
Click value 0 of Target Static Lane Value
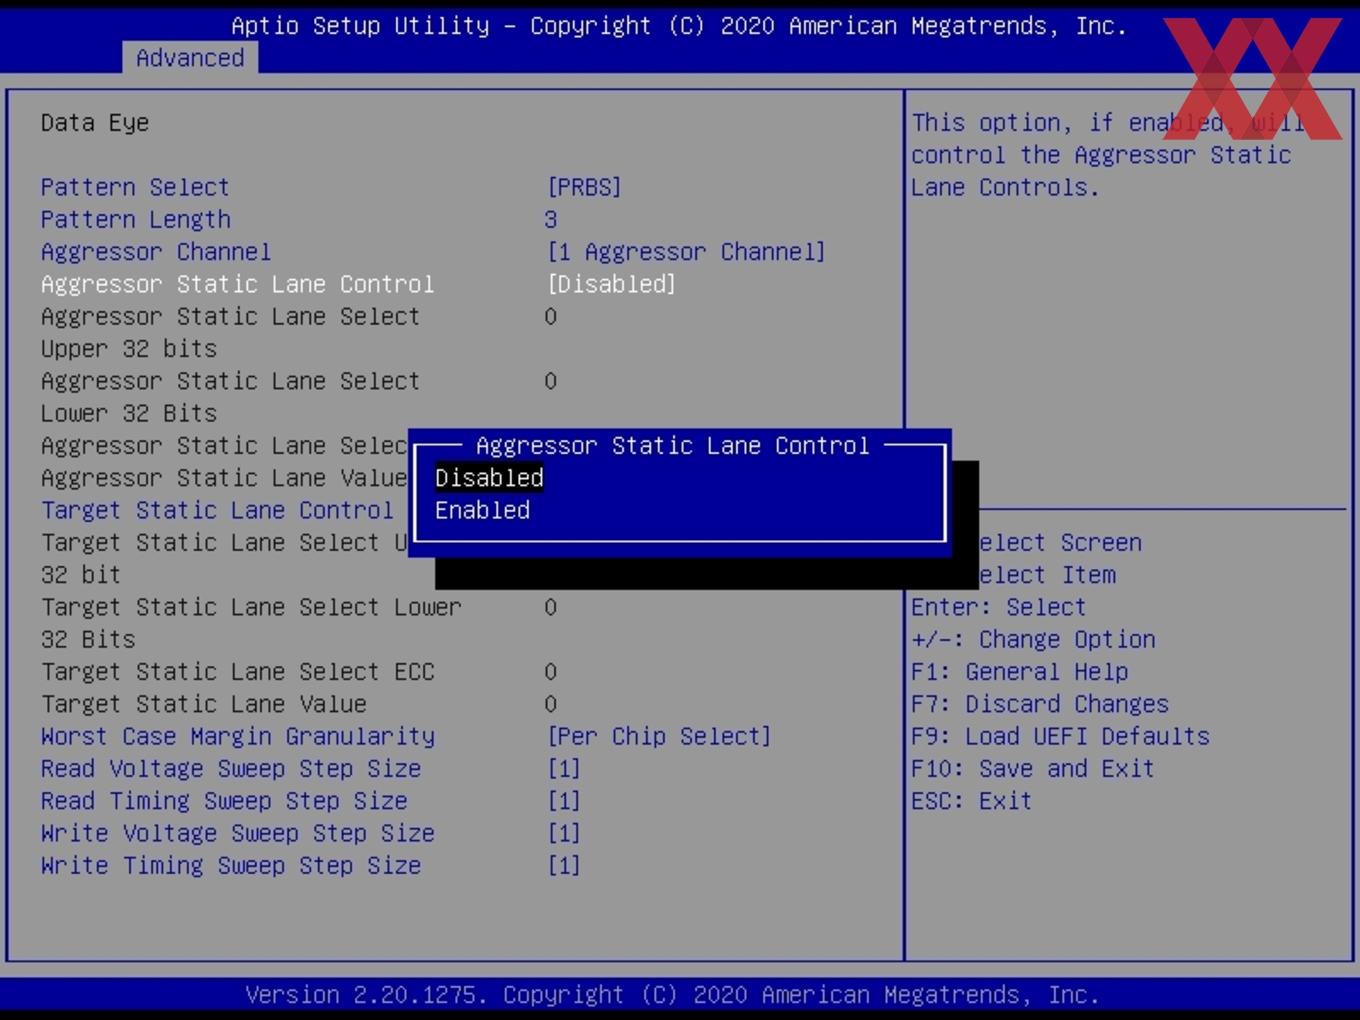click(x=551, y=704)
